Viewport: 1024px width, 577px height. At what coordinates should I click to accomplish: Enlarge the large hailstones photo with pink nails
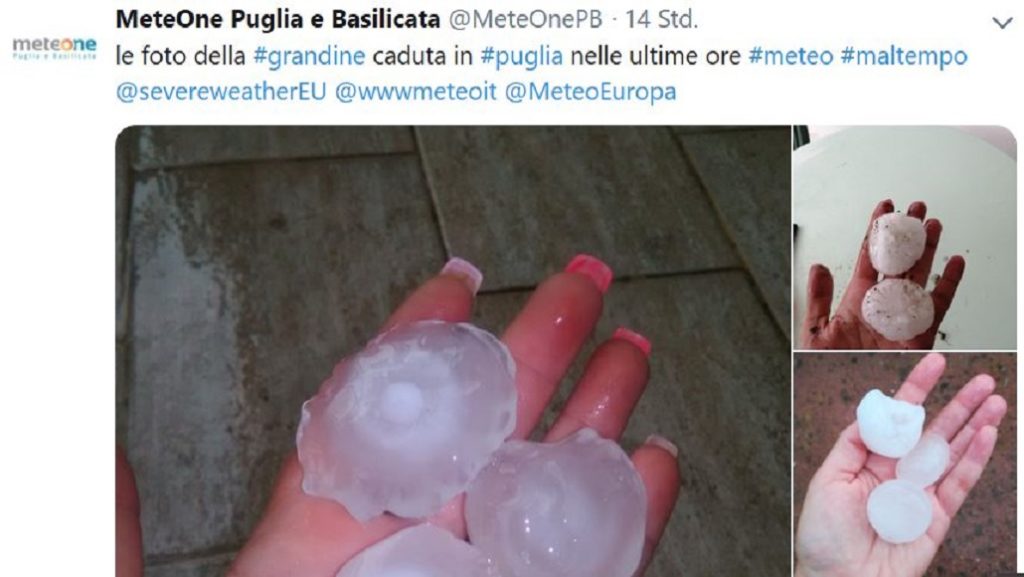[453, 351]
